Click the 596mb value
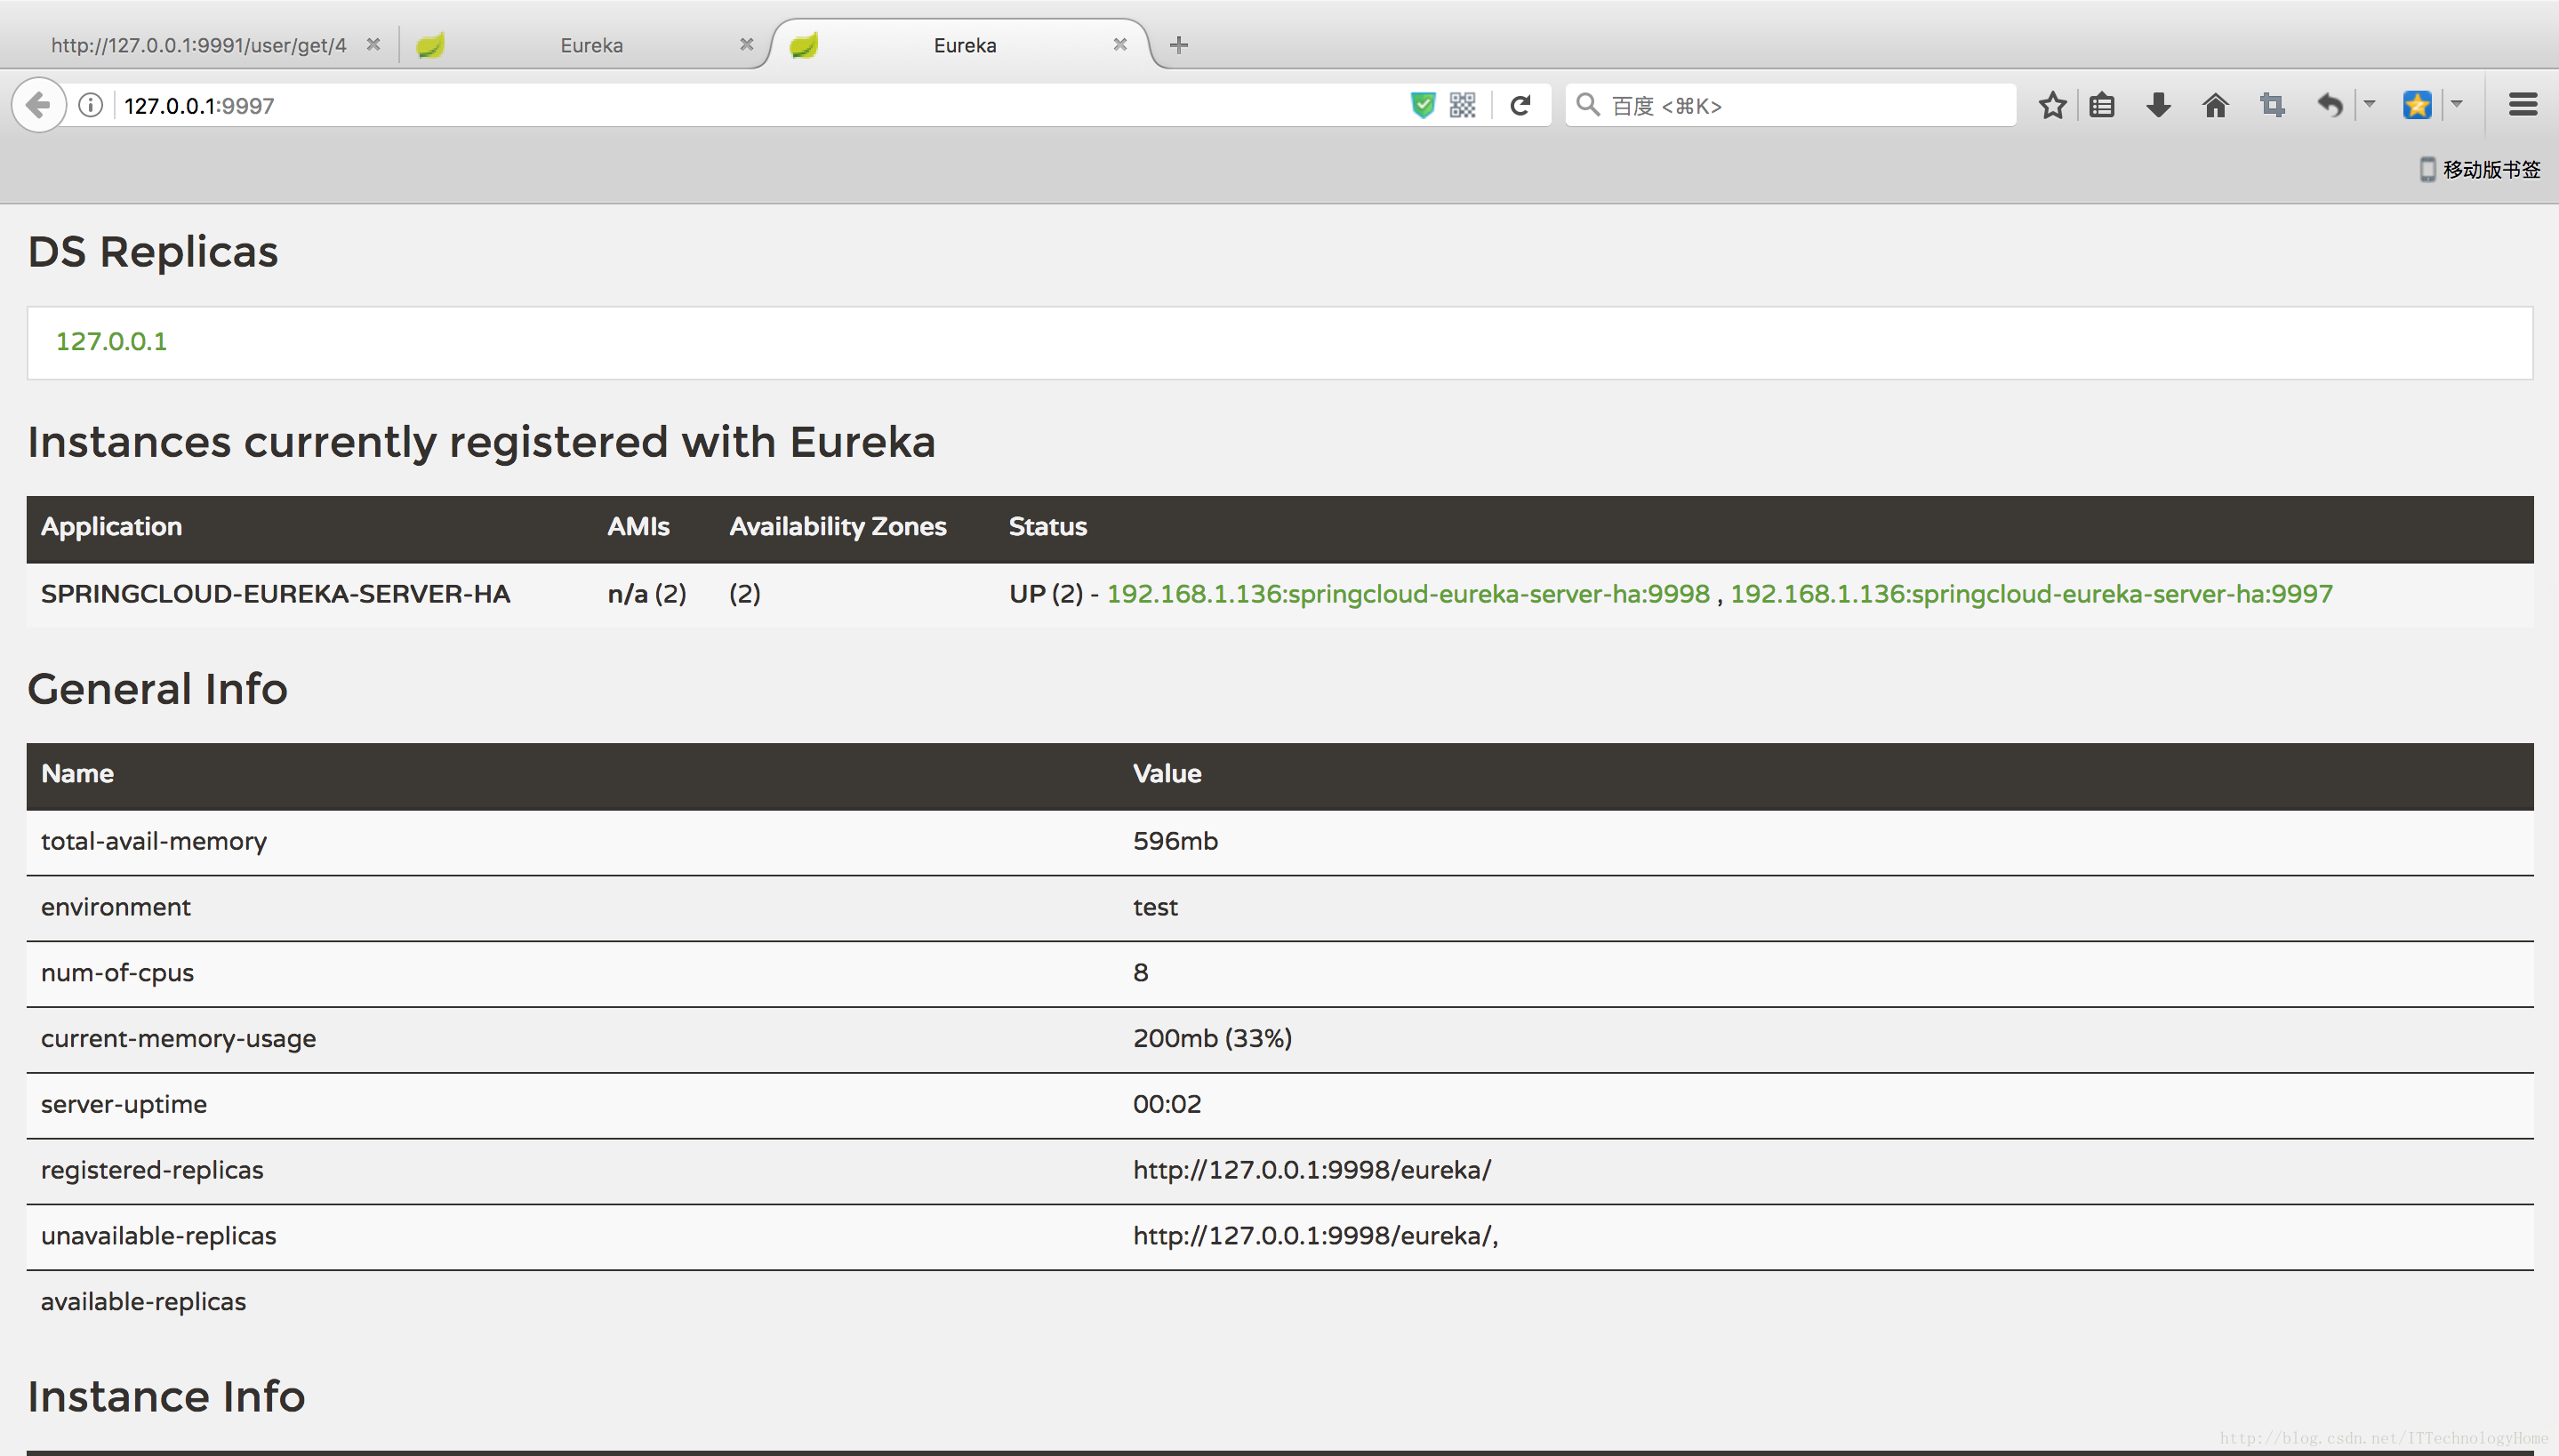Viewport: 2559px width, 1456px height. (1175, 841)
